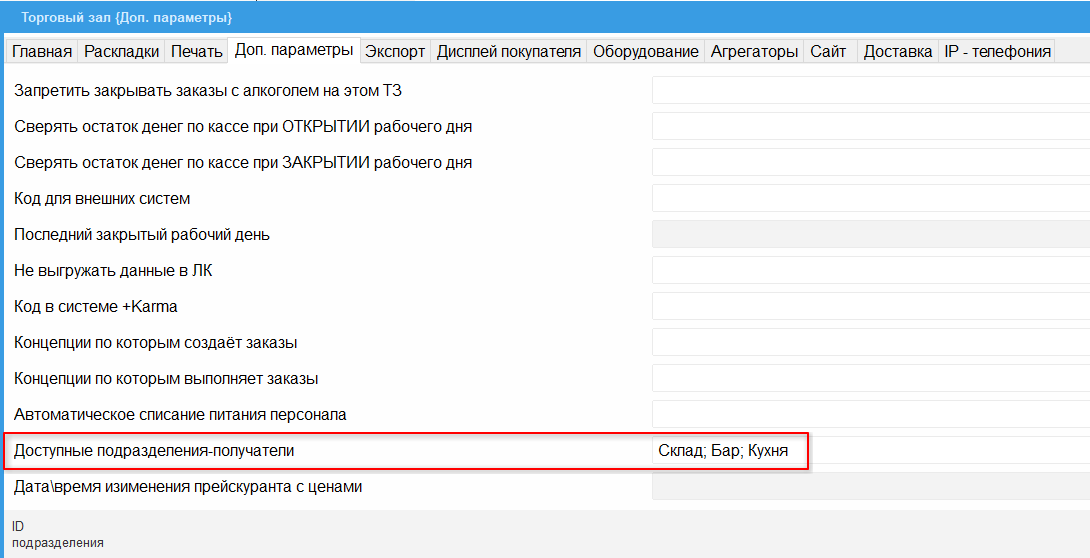This screenshot has height=558, width=1090.
Task: Select the Доп. параметры tab
Action: pyautogui.click(x=294, y=50)
